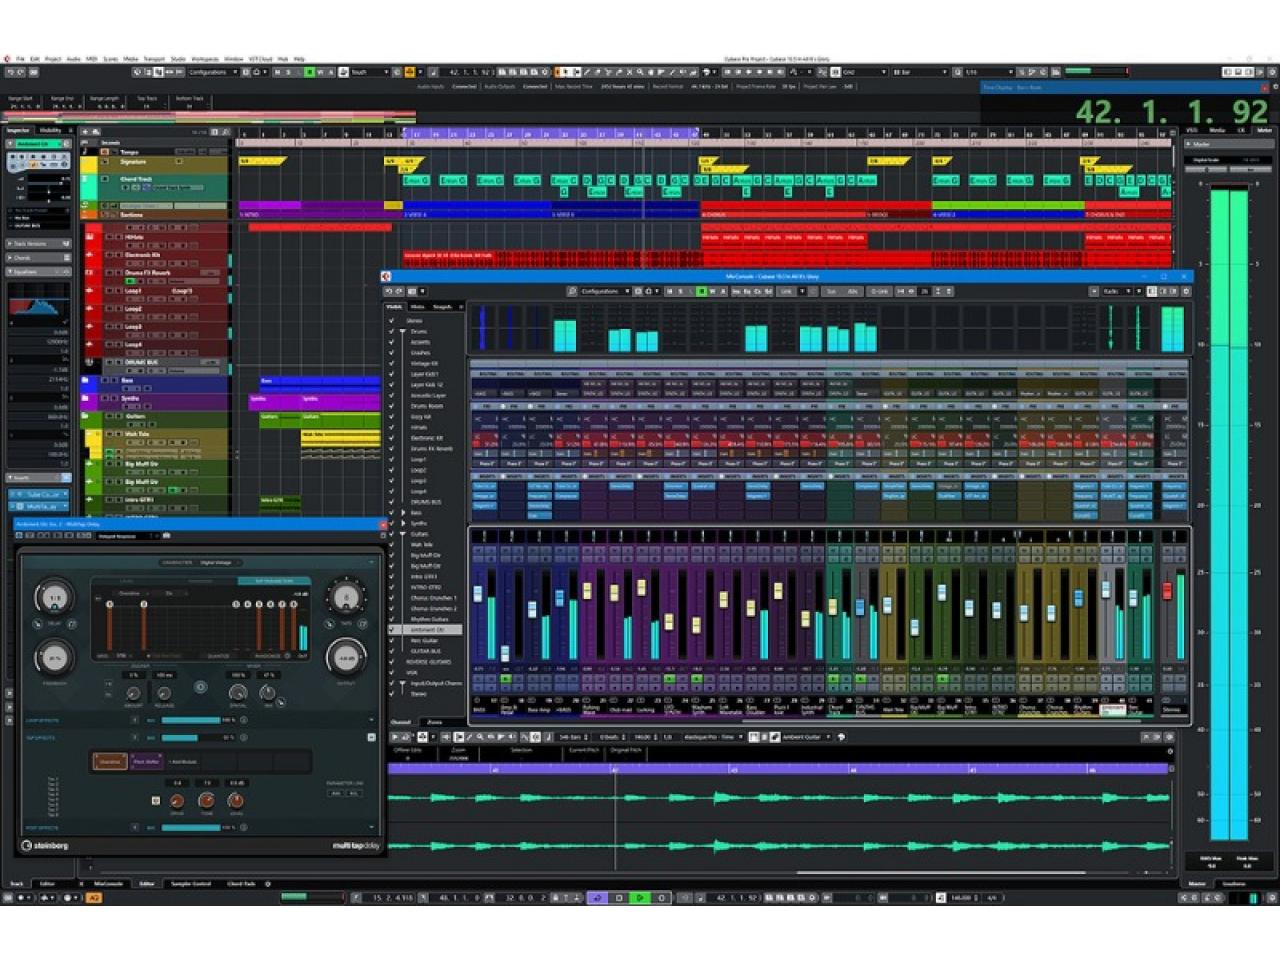Click the red Stereo Out channel fader
This screenshot has height=960, width=1280.
1166,591
